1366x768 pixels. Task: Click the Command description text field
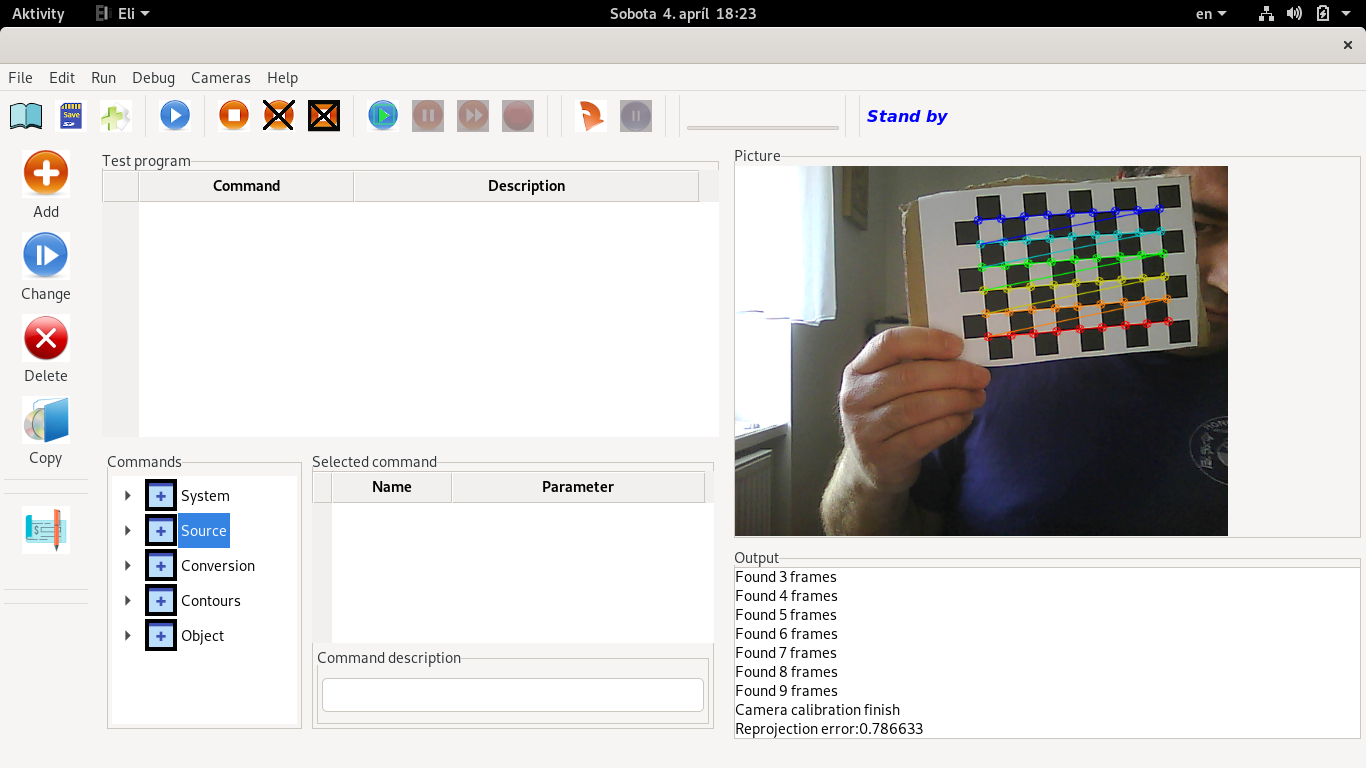(x=512, y=695)
